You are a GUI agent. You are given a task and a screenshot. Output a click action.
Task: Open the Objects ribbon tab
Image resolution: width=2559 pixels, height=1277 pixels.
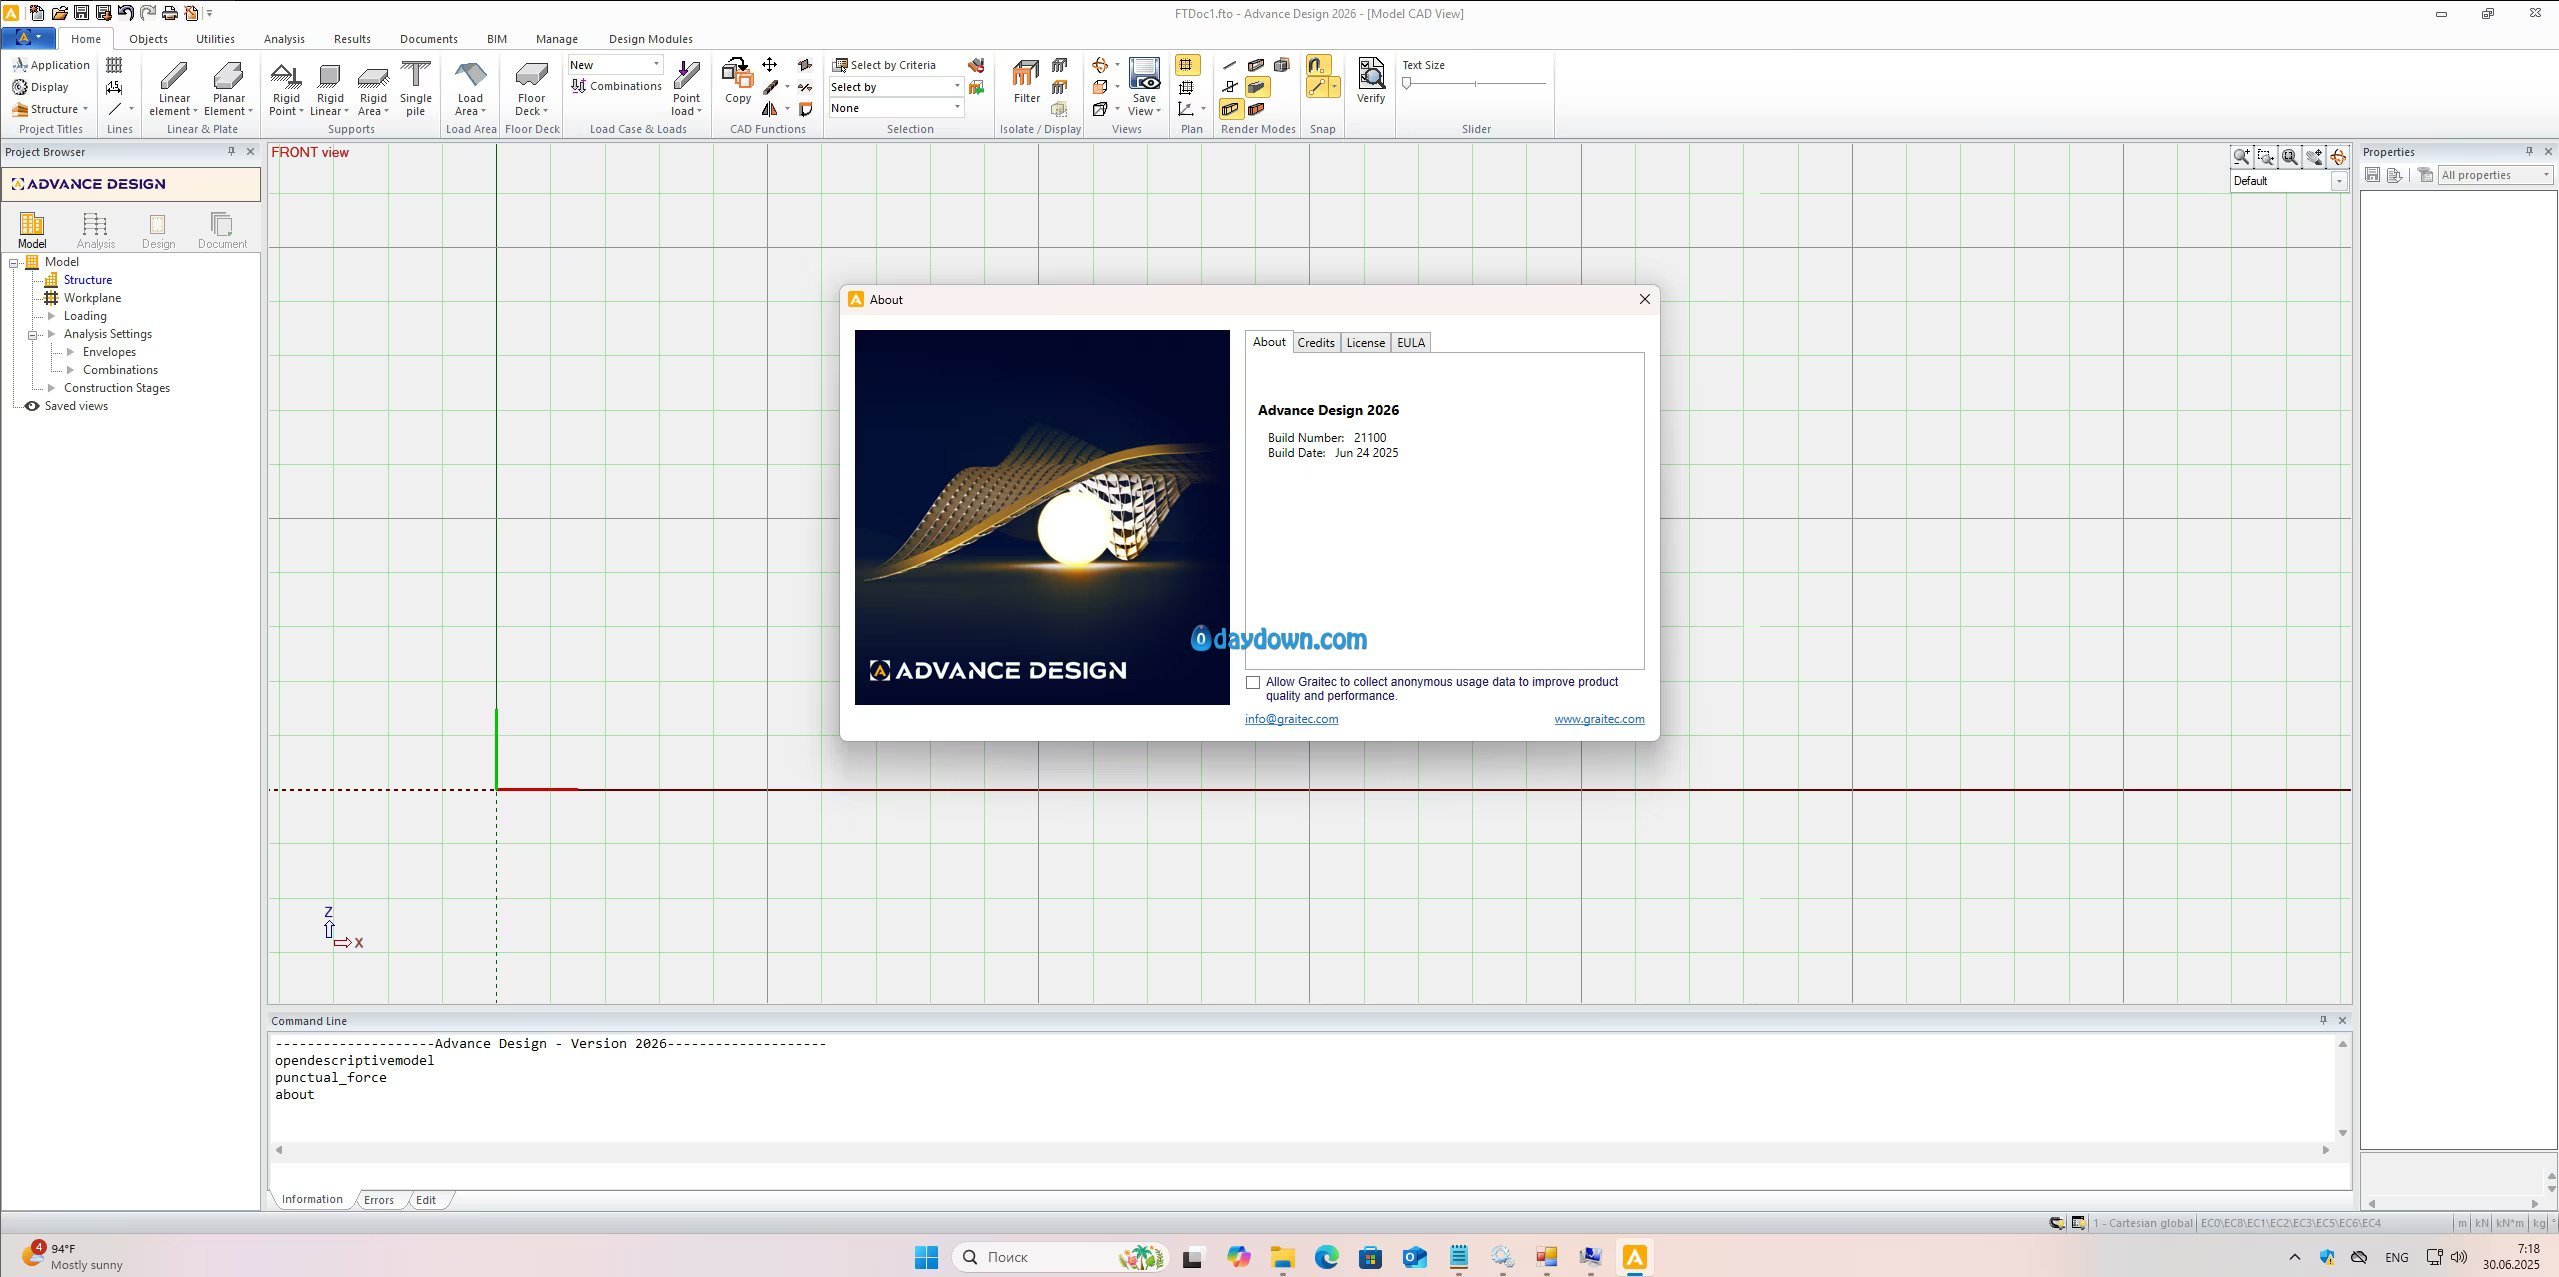tap(148, 39)
